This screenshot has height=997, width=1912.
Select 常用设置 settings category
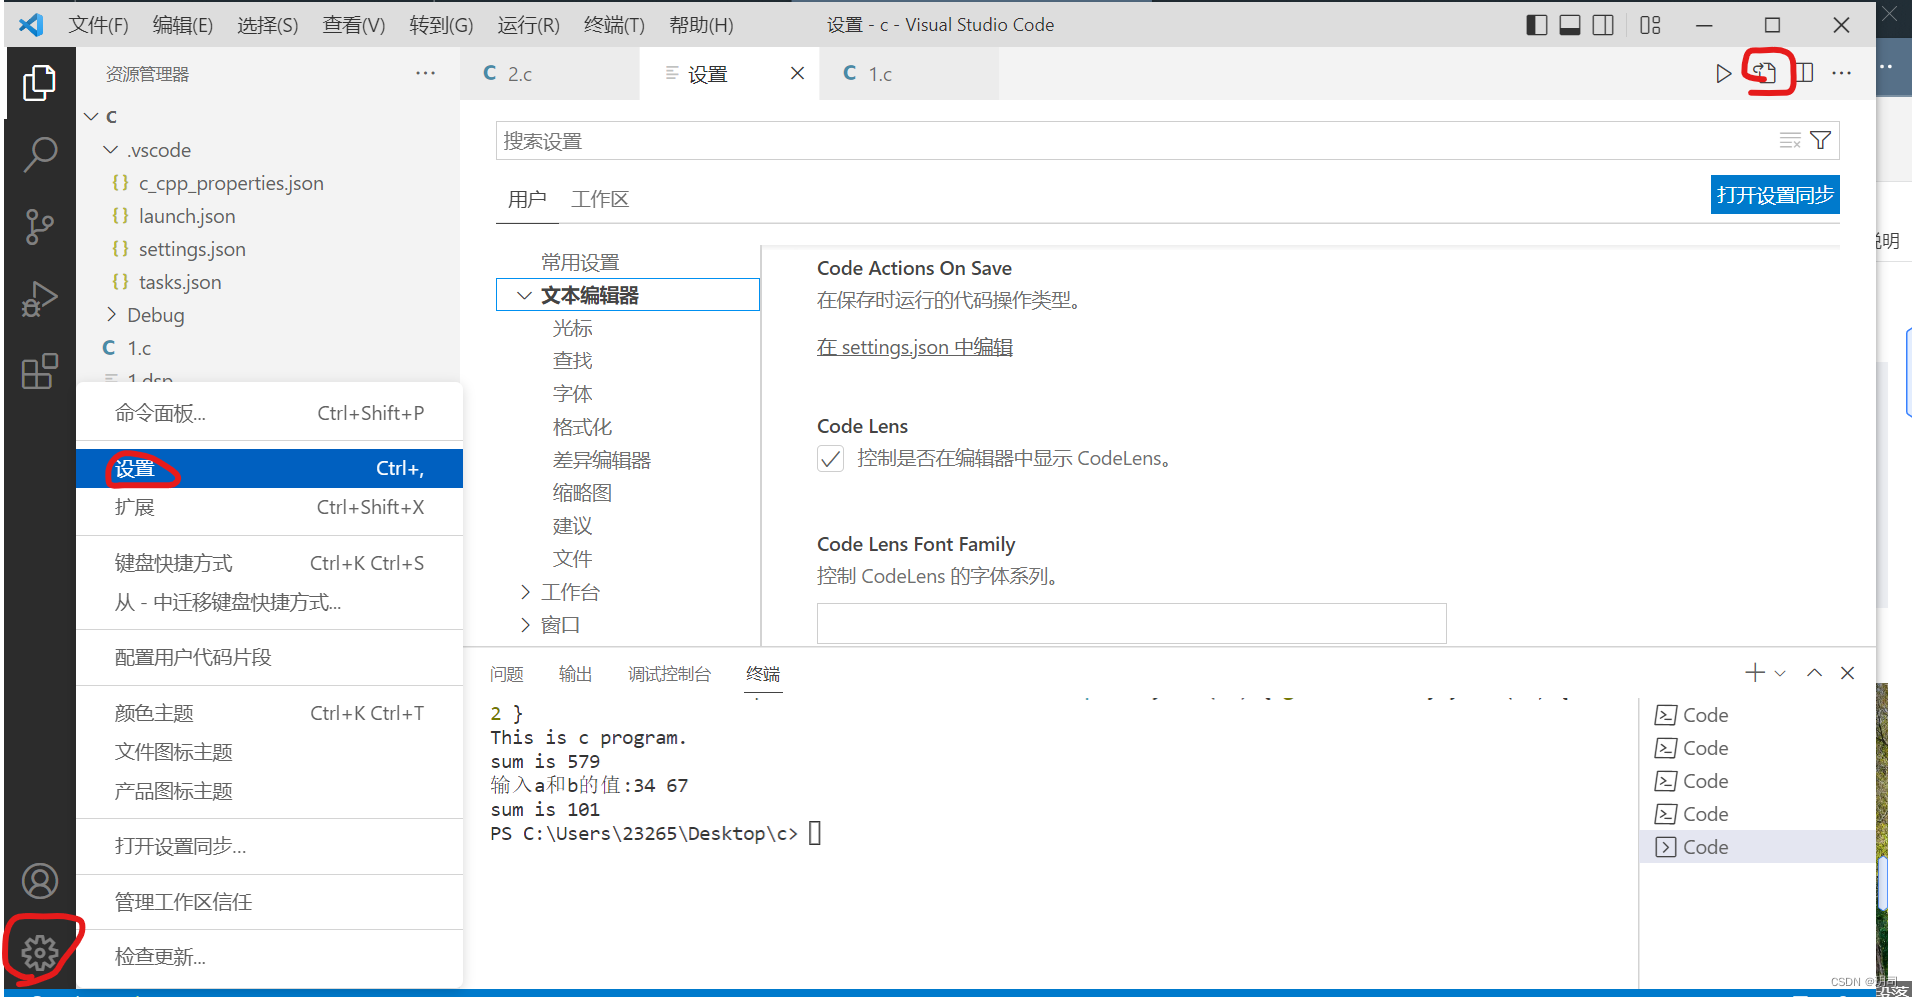click(x=580, y=262)
